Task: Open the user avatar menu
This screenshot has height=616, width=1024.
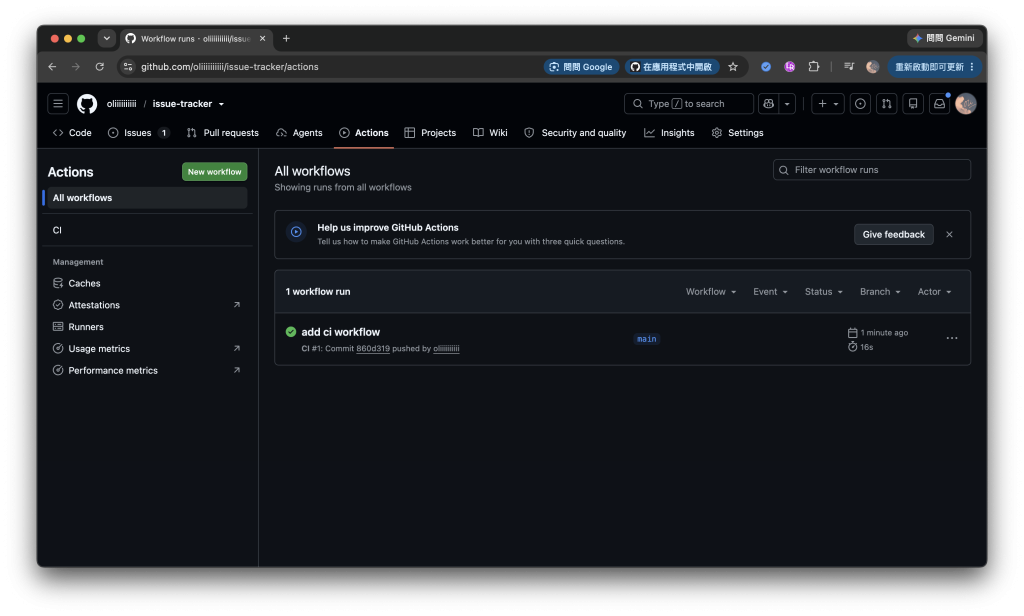Action: click(x=965, y=104)
